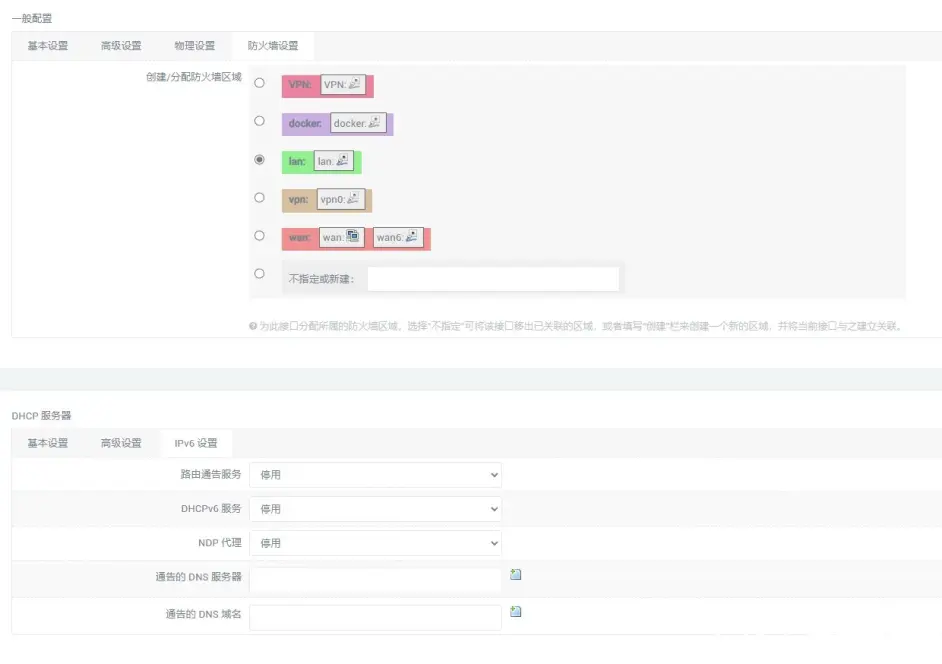Click the add icon beside 通告的 DNS 域名
Viewport: 942px width, 664px height.
tap(515, 612)
